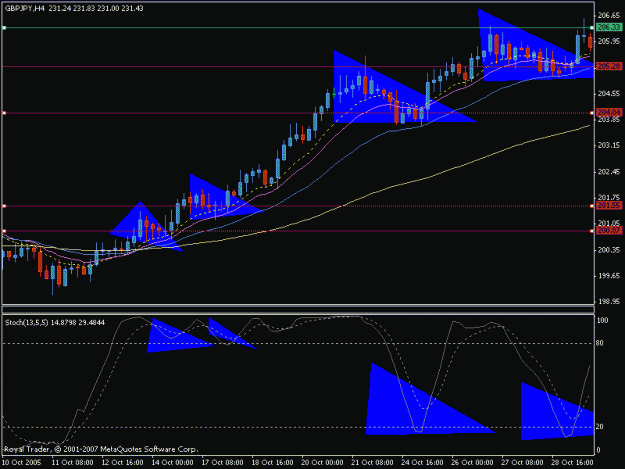The width and height of the screenshot is (625, 469).
Task: Click the 205.95 price scale value
Action: (609, 41)
